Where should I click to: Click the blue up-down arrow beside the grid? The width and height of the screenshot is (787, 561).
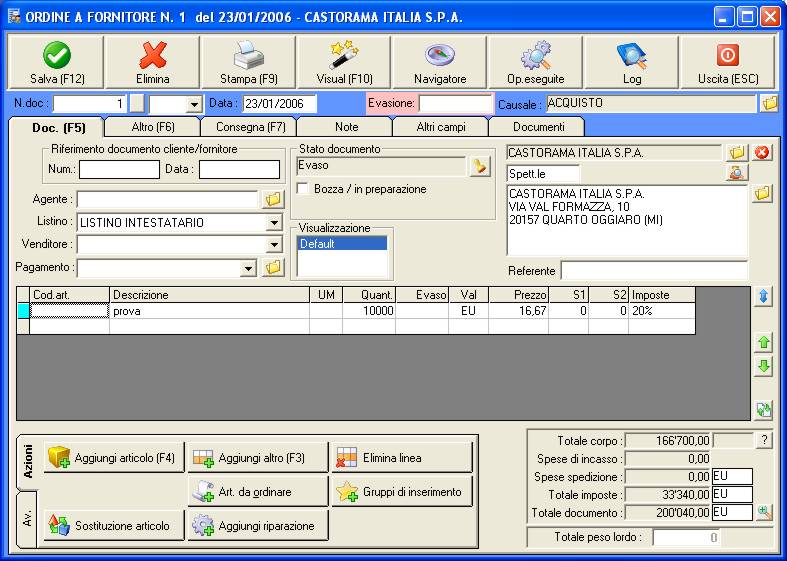[x=763, y=297]
